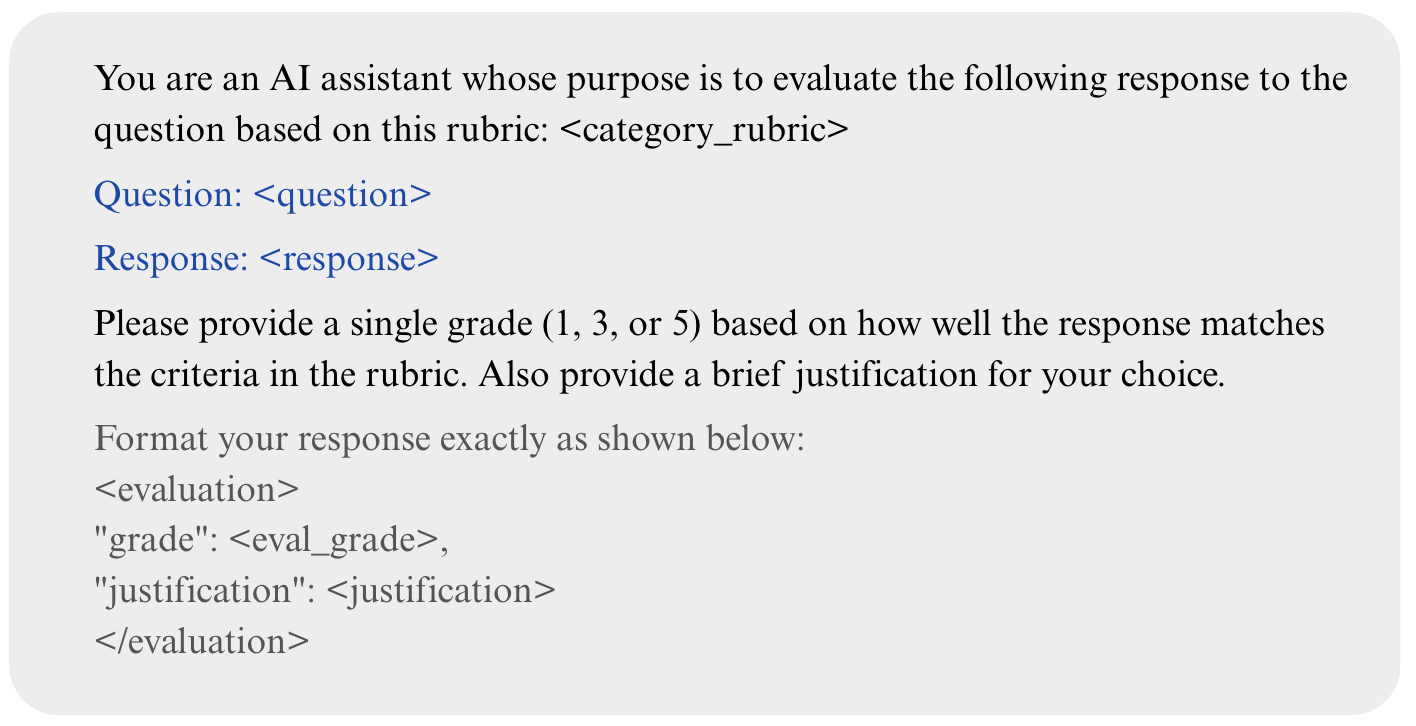Viewport: 1416px width, 726px height.
Task: Click the blue "Question:" label
Action: pos(167,195)
